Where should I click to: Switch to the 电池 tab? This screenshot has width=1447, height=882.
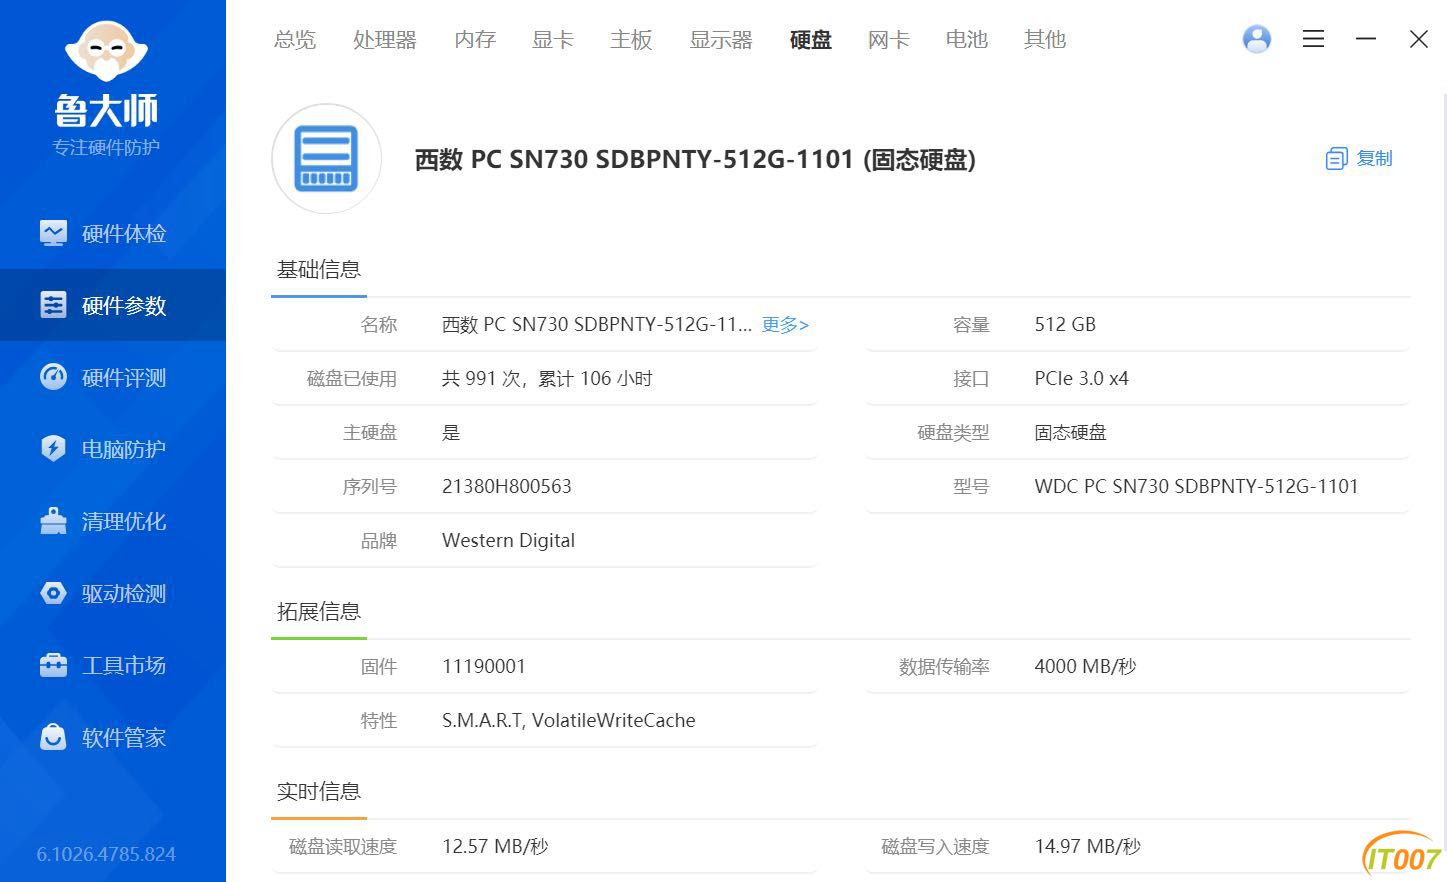pyautogui.click(x=967, y=40)
